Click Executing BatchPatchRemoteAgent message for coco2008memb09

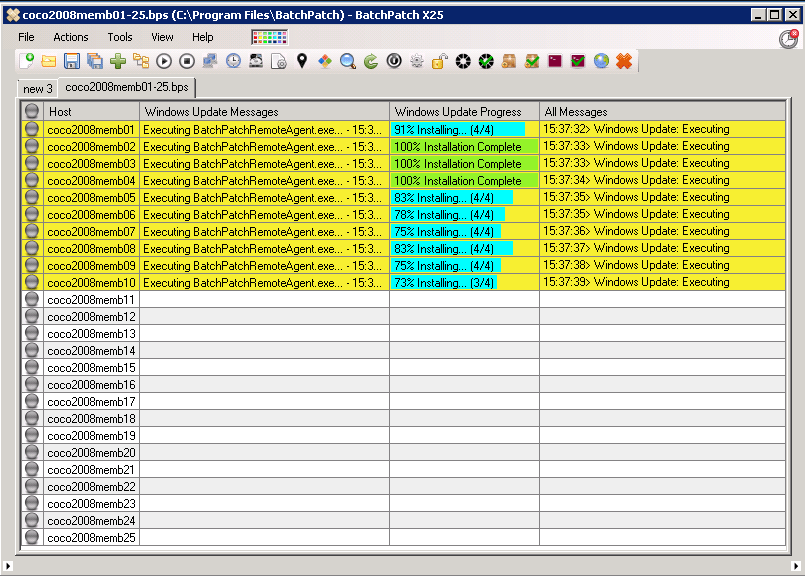(x=262, y=266)
